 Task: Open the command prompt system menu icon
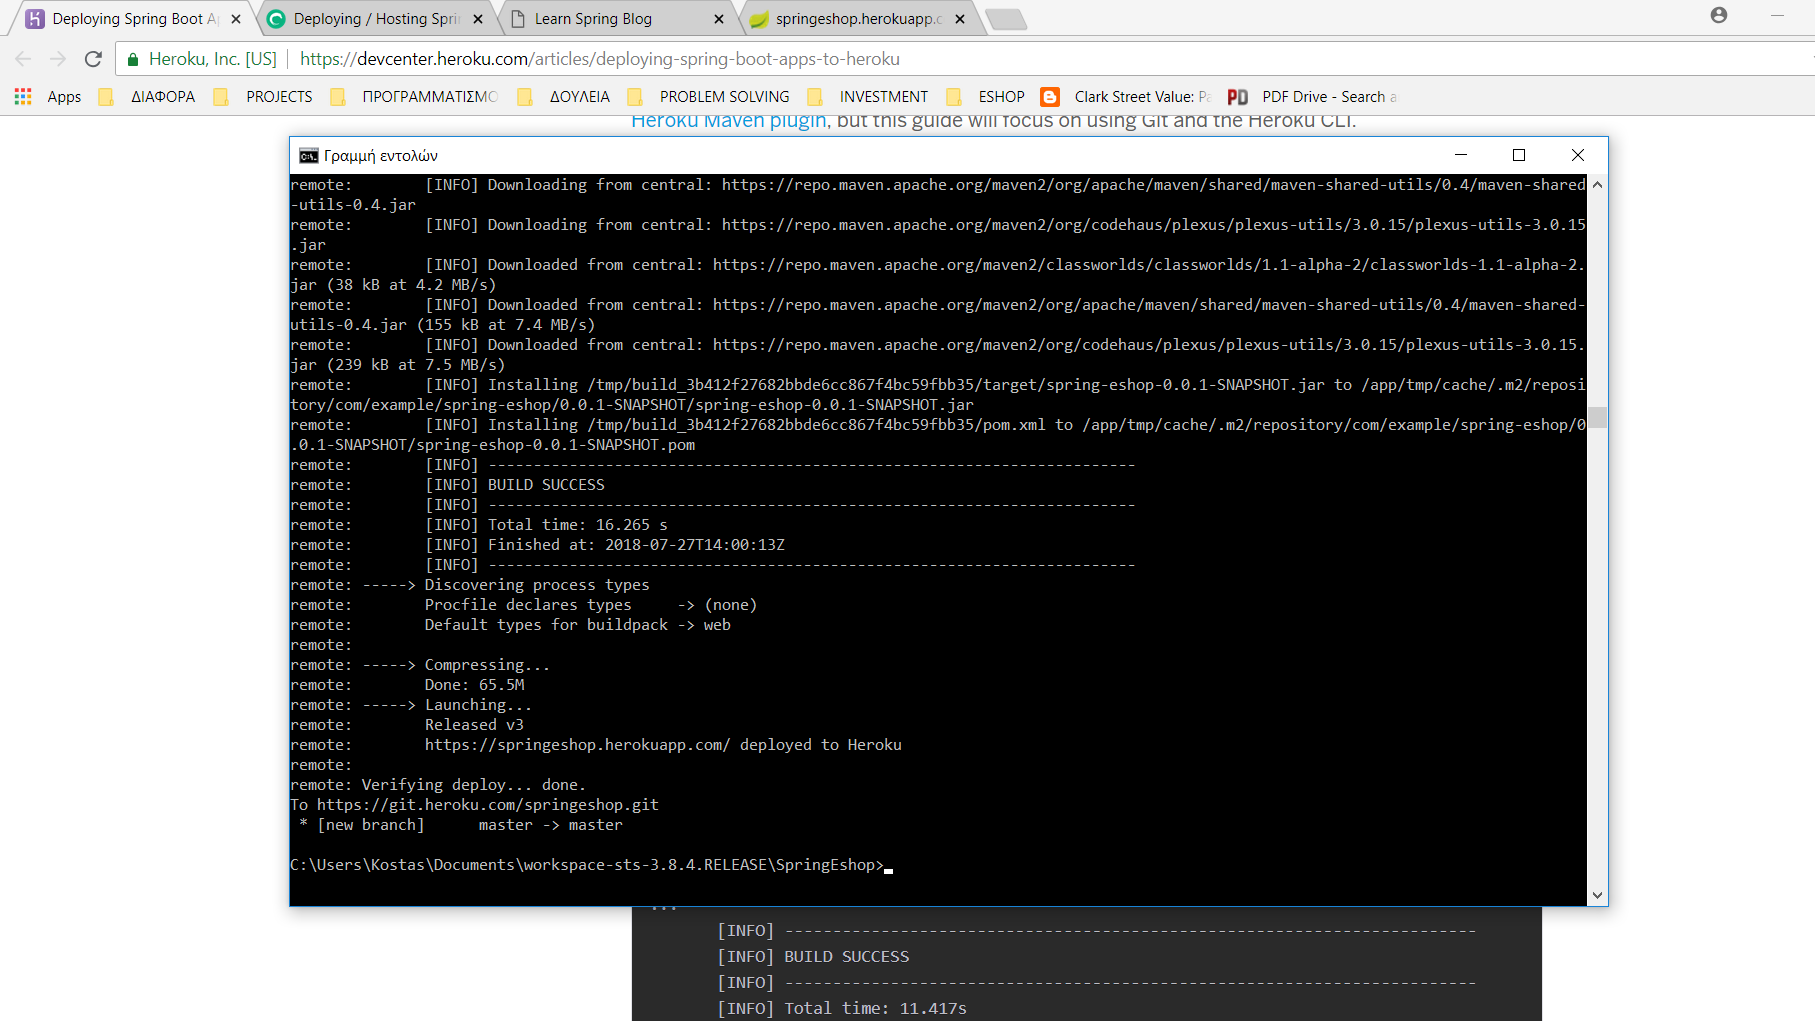point(309,155)
